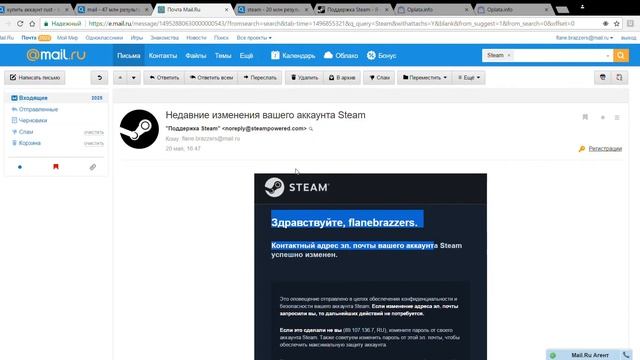
Task: Open the Все проекты dropdown
Action: (x=254, y=38)
